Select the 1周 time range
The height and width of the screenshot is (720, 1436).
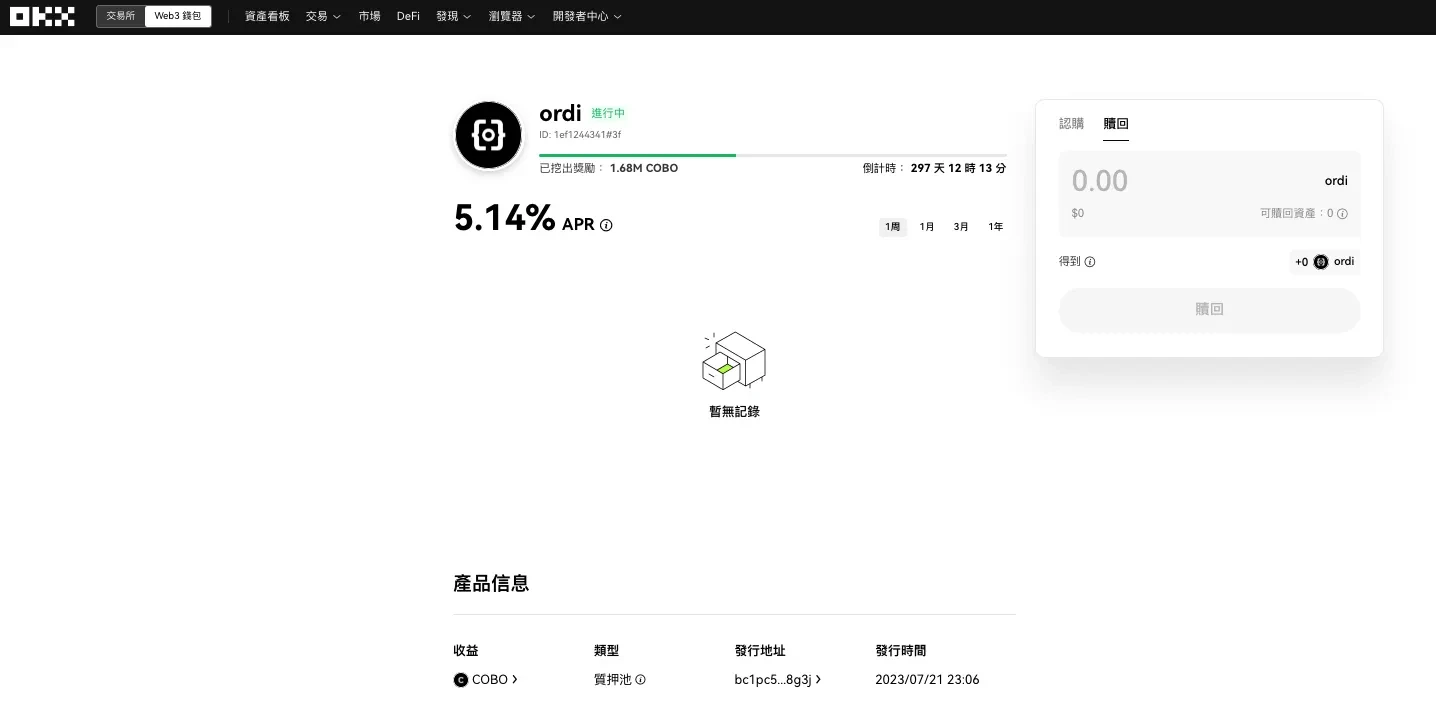893,227
